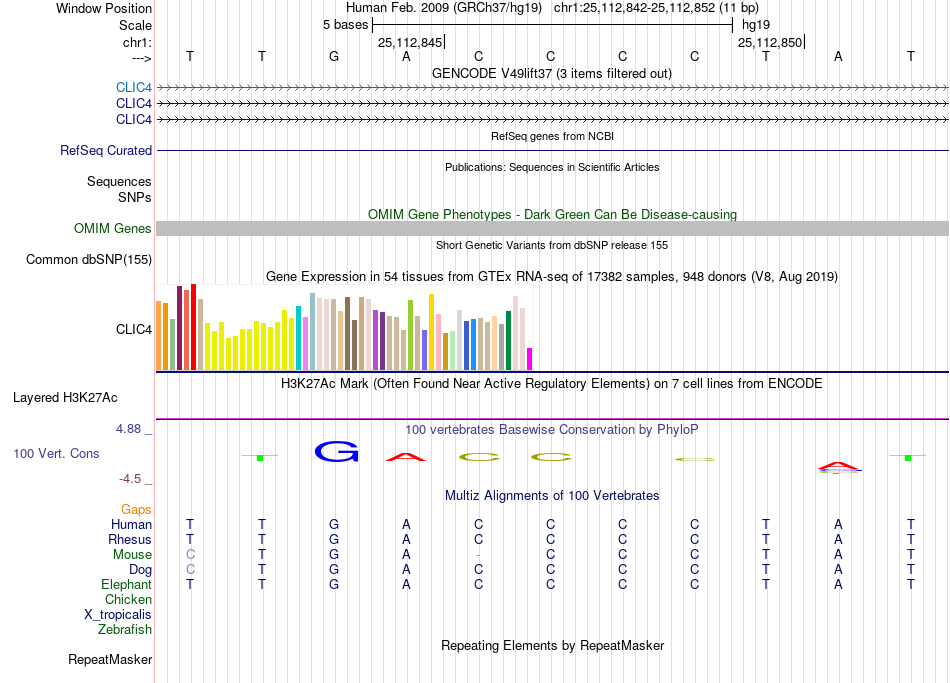Viewport: 950px width, 683px height.
Task: Select the Rhesus species row label
Action: (x=130, y=539)
